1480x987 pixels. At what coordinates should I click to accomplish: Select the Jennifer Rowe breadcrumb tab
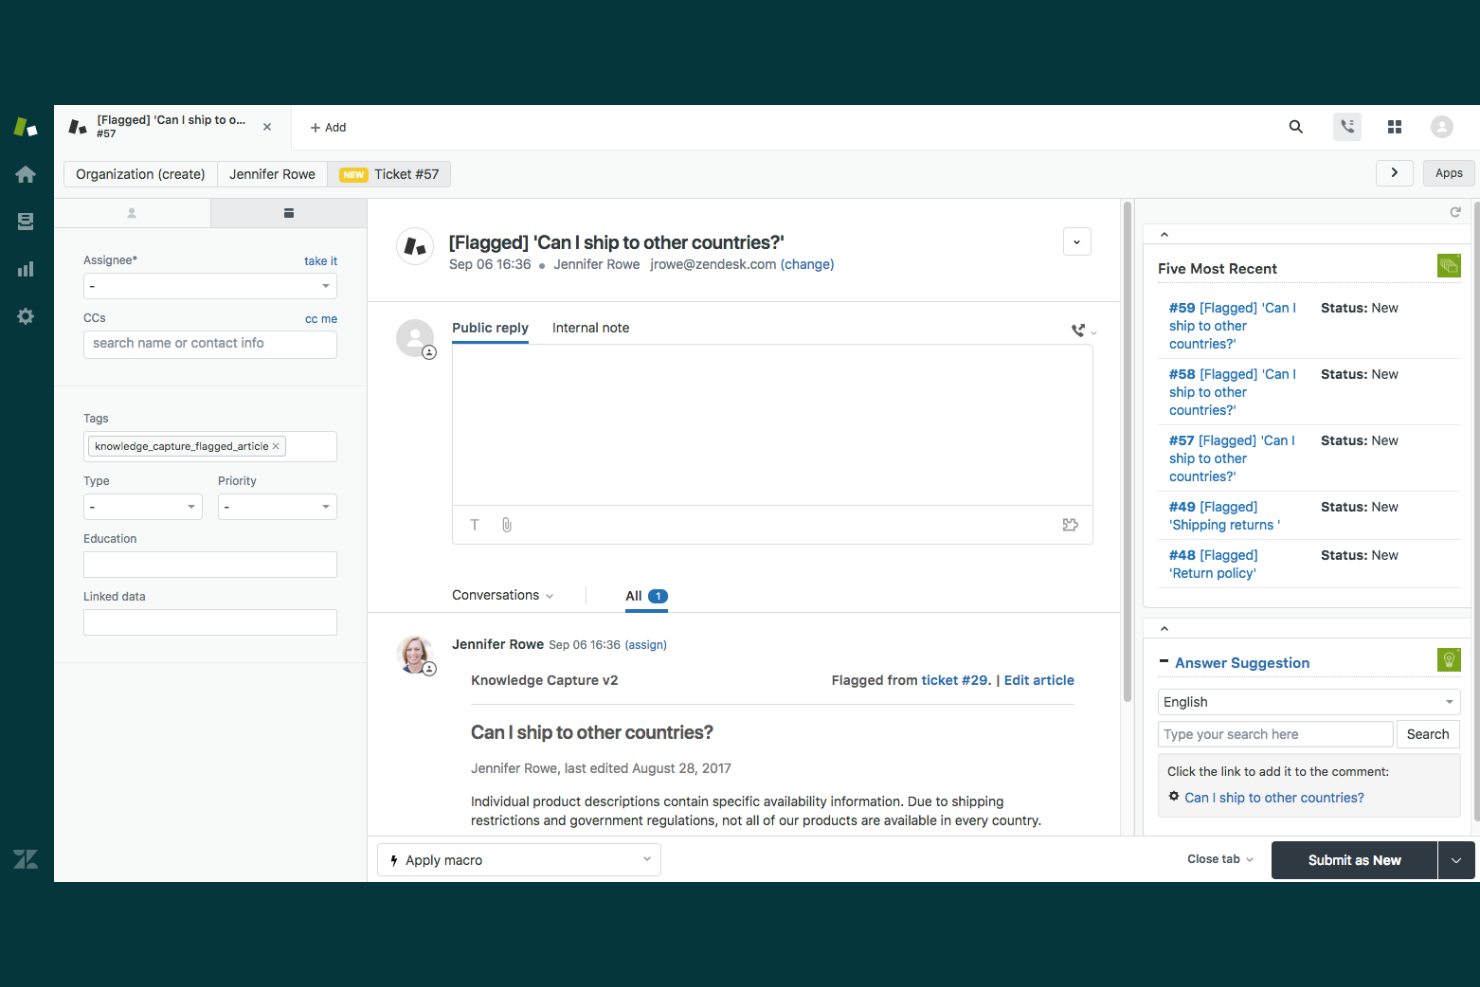point(272,173)
